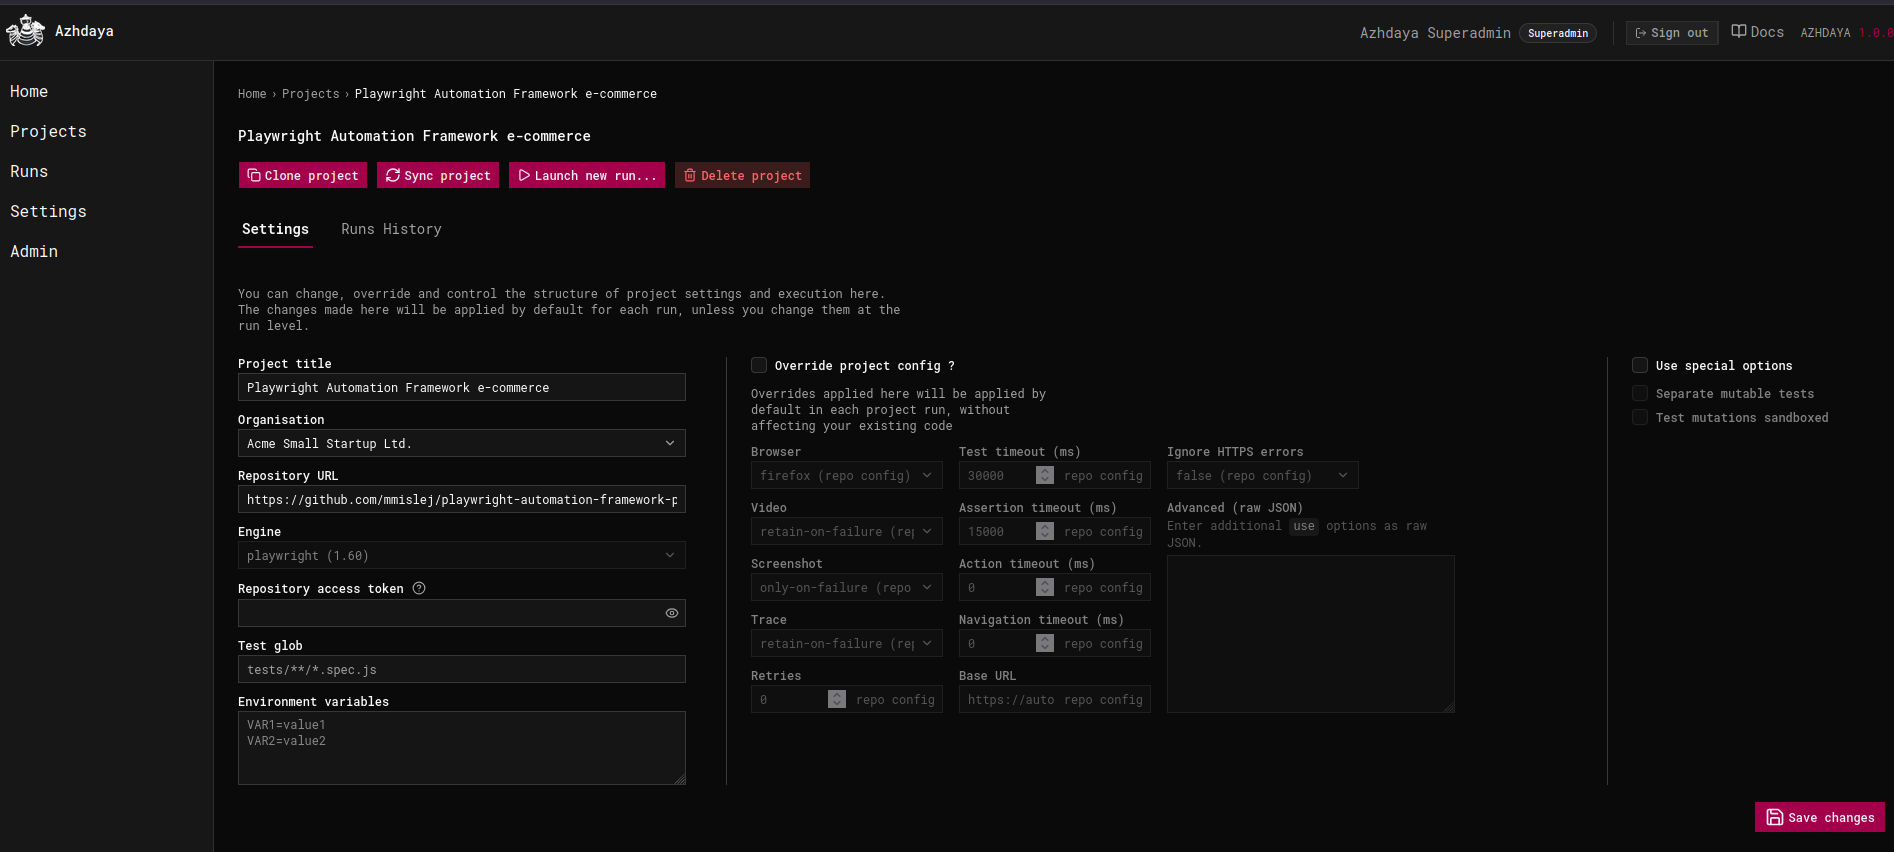This screenshot has height=852, width=1894.
Task: Click the Azhdaya dragon logo icon
Action: pyautogui.click(x=25, y=31)
